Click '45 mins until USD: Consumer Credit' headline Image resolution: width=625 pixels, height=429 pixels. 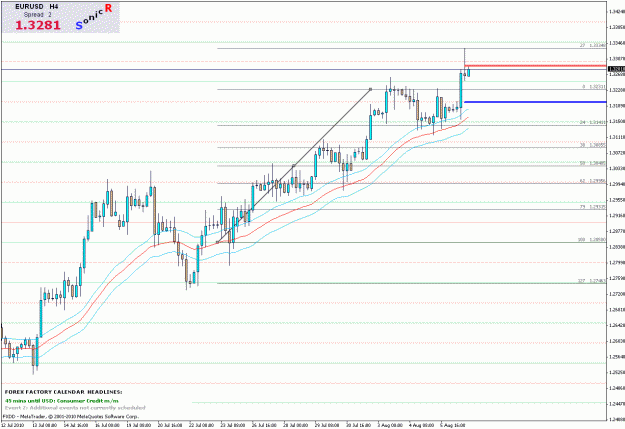(62, 401)
